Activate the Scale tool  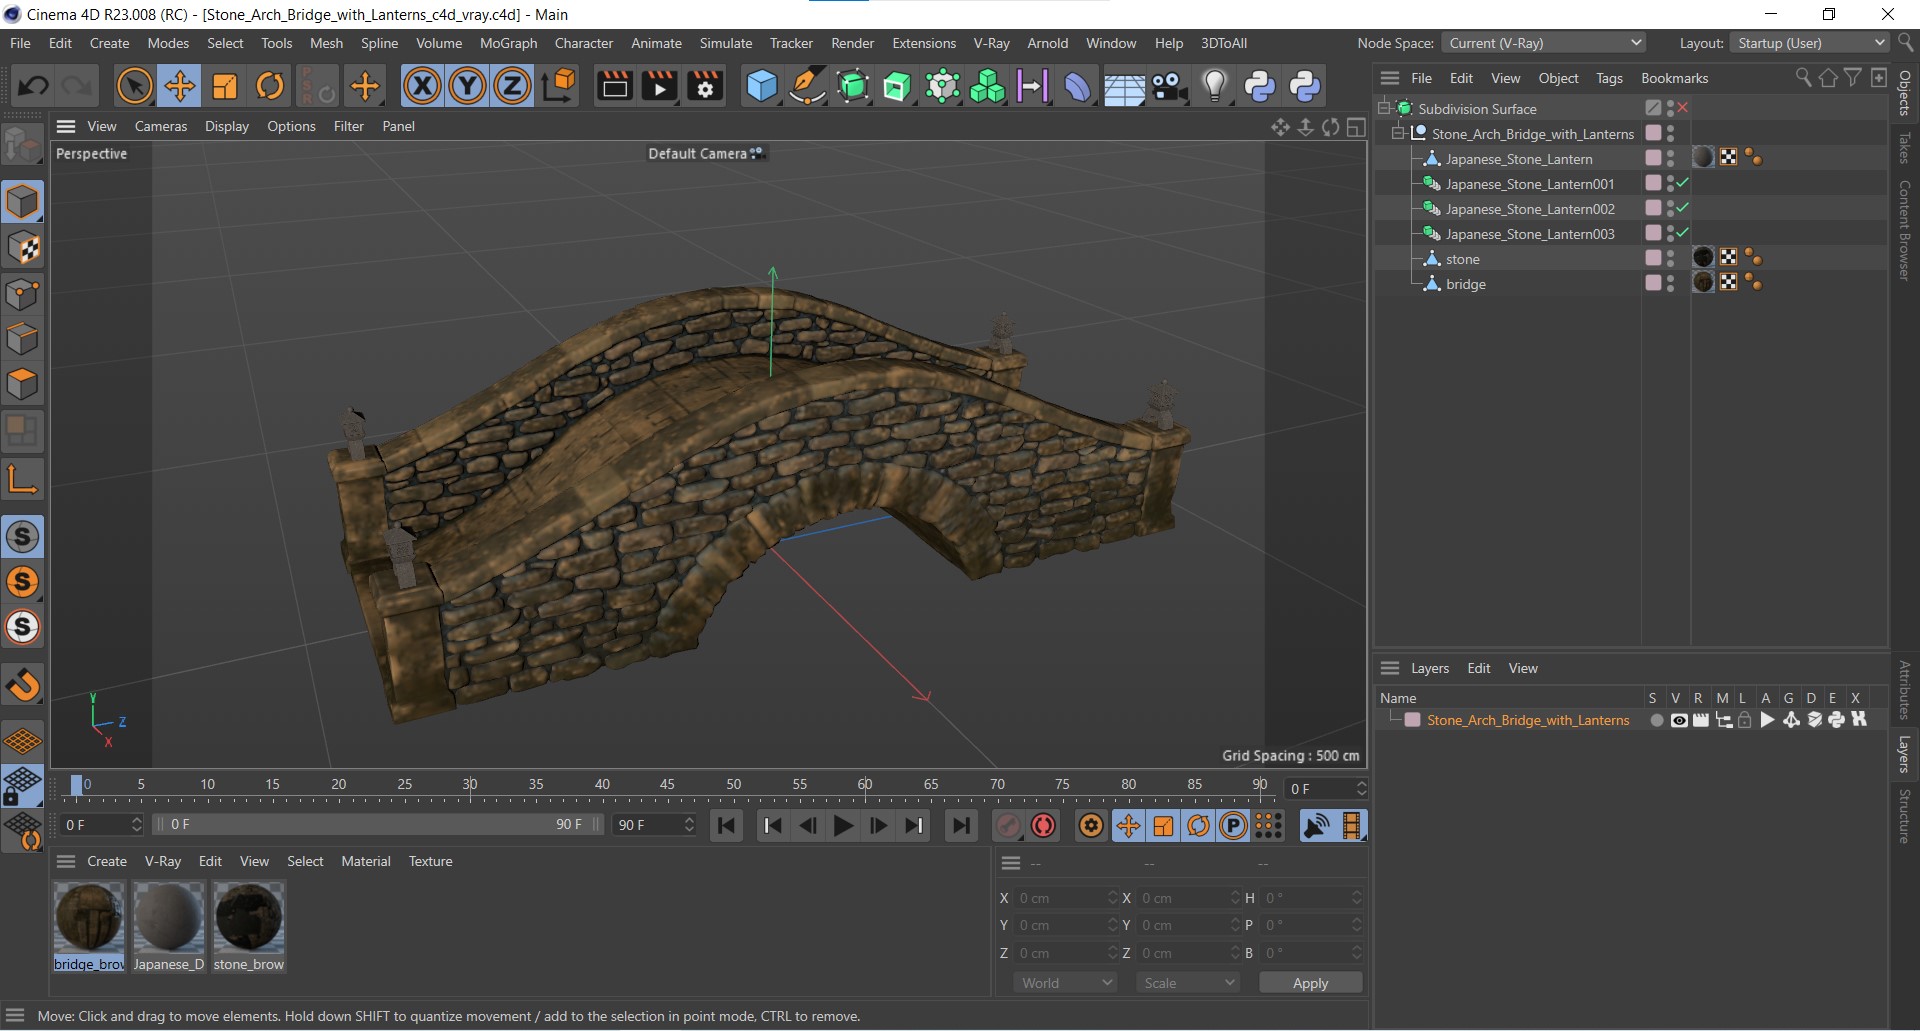pyautogui.click(x=225, y=86)
